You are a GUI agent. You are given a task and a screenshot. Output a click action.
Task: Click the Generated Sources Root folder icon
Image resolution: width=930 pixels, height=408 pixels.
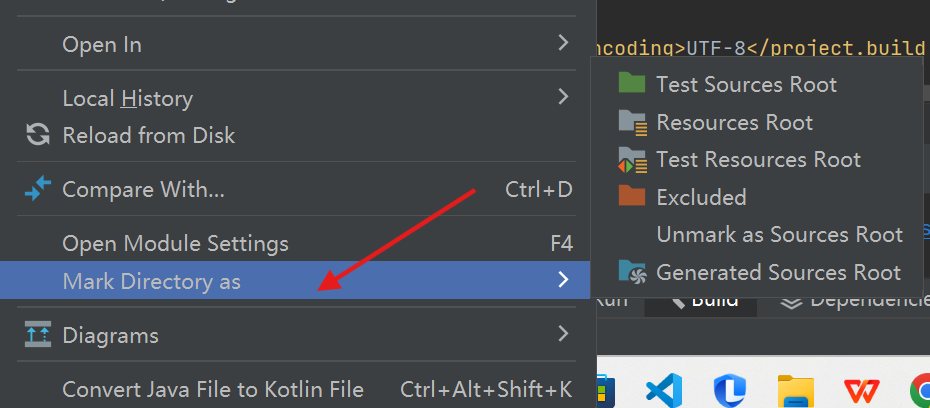coord(631,271)
